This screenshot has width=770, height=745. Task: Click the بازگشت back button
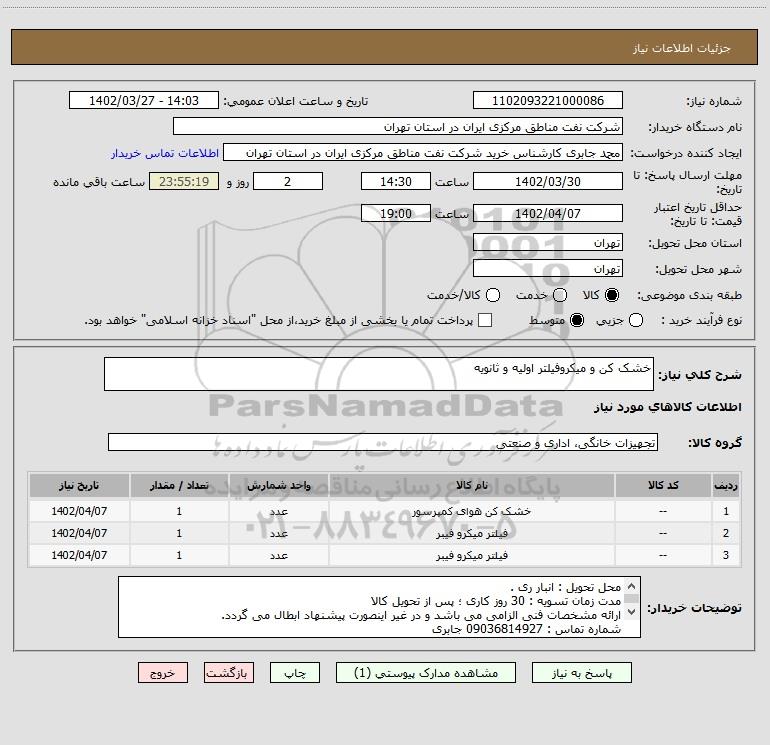(229, 673)
